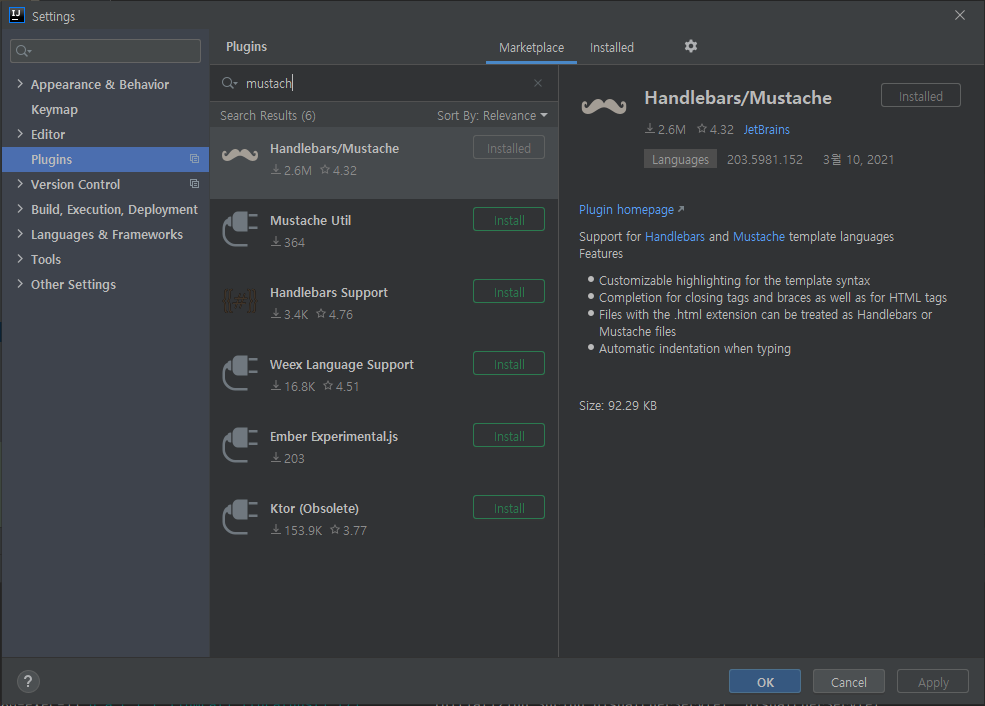
Task: Open the Handlebars link in description
Action: (675, 237)
